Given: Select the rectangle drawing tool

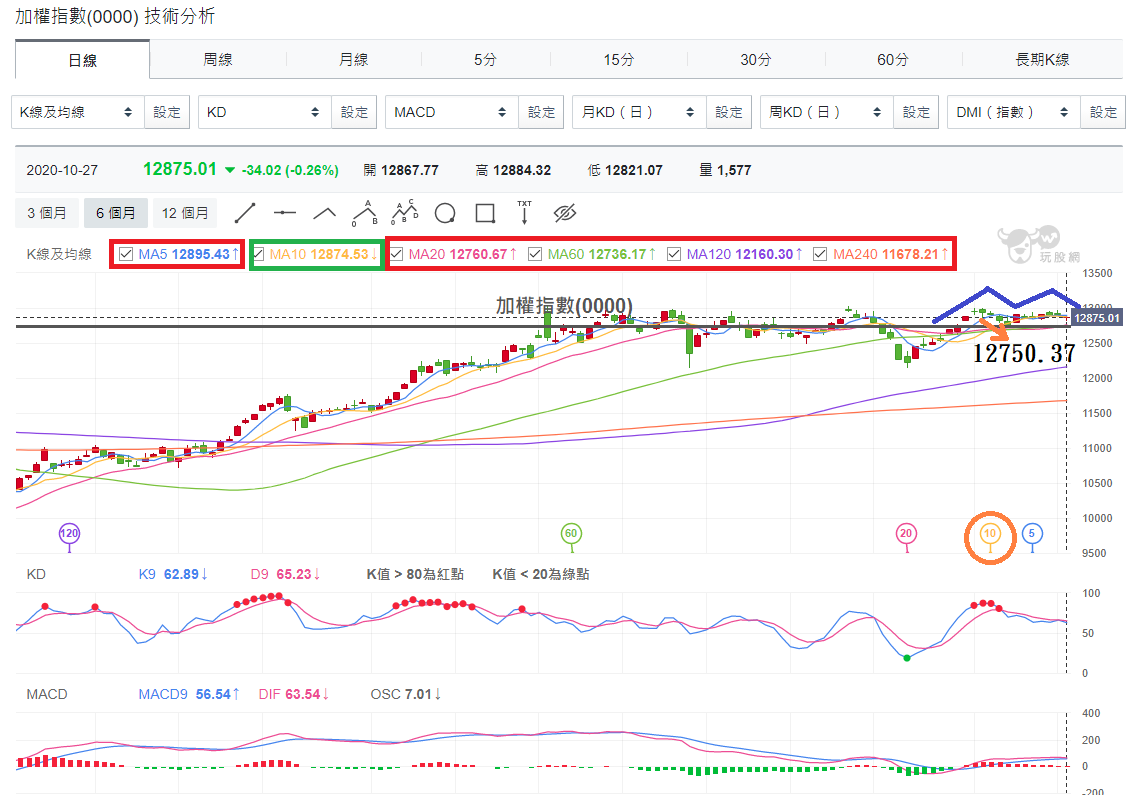Looking at the screenshot, I should pyautogui.click(x=485, y=214).
